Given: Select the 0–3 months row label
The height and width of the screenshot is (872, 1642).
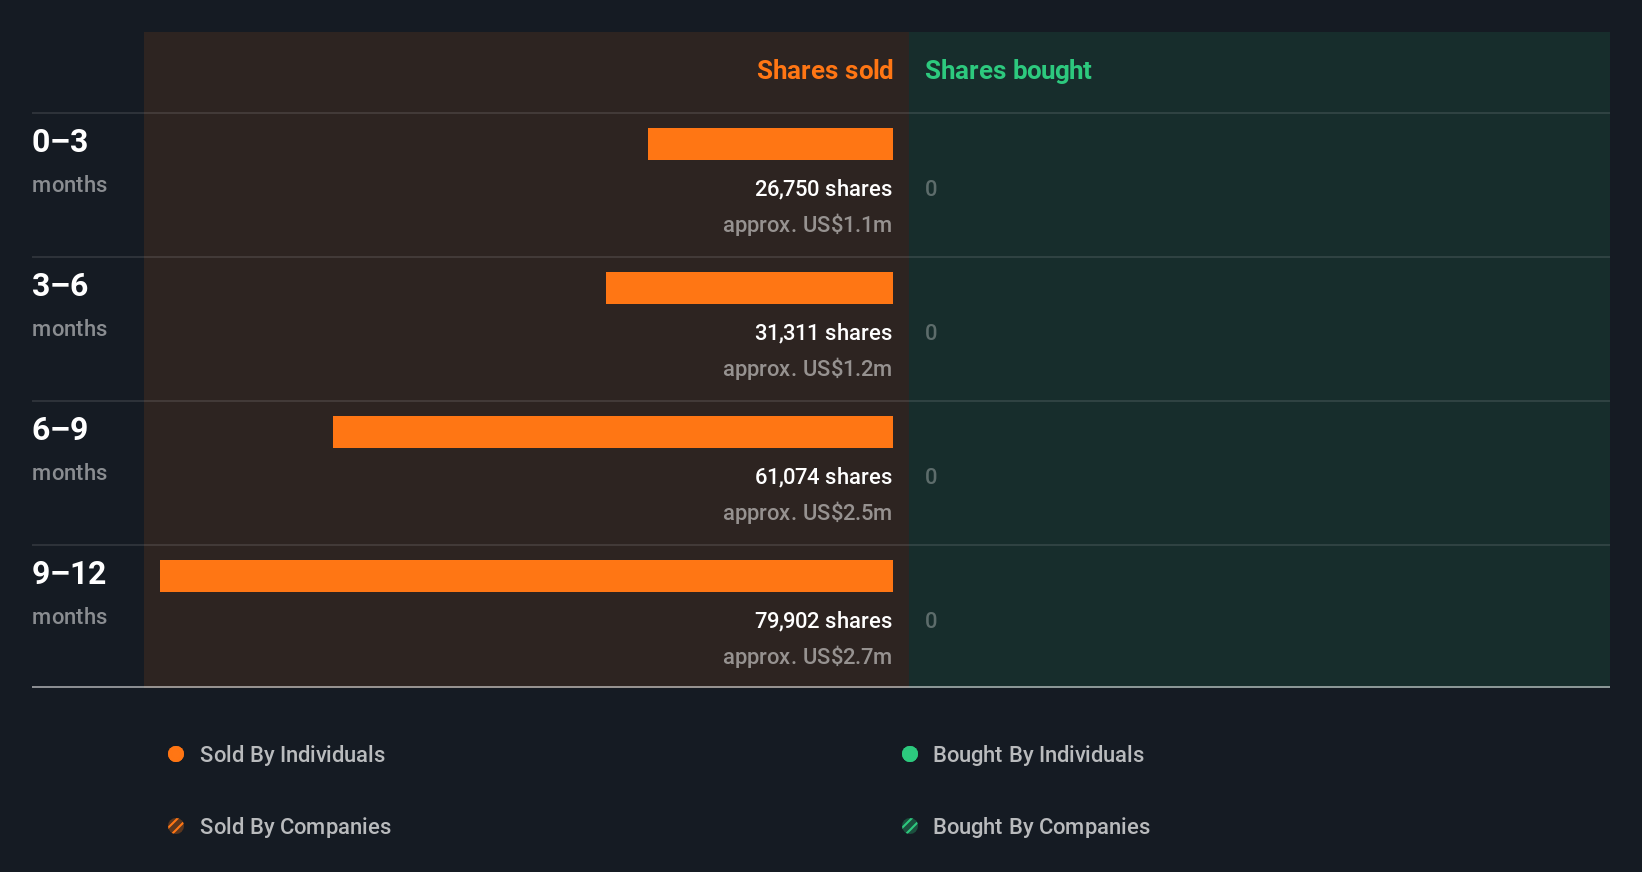Looking at the screenshot, I should (x=69, y=160).
